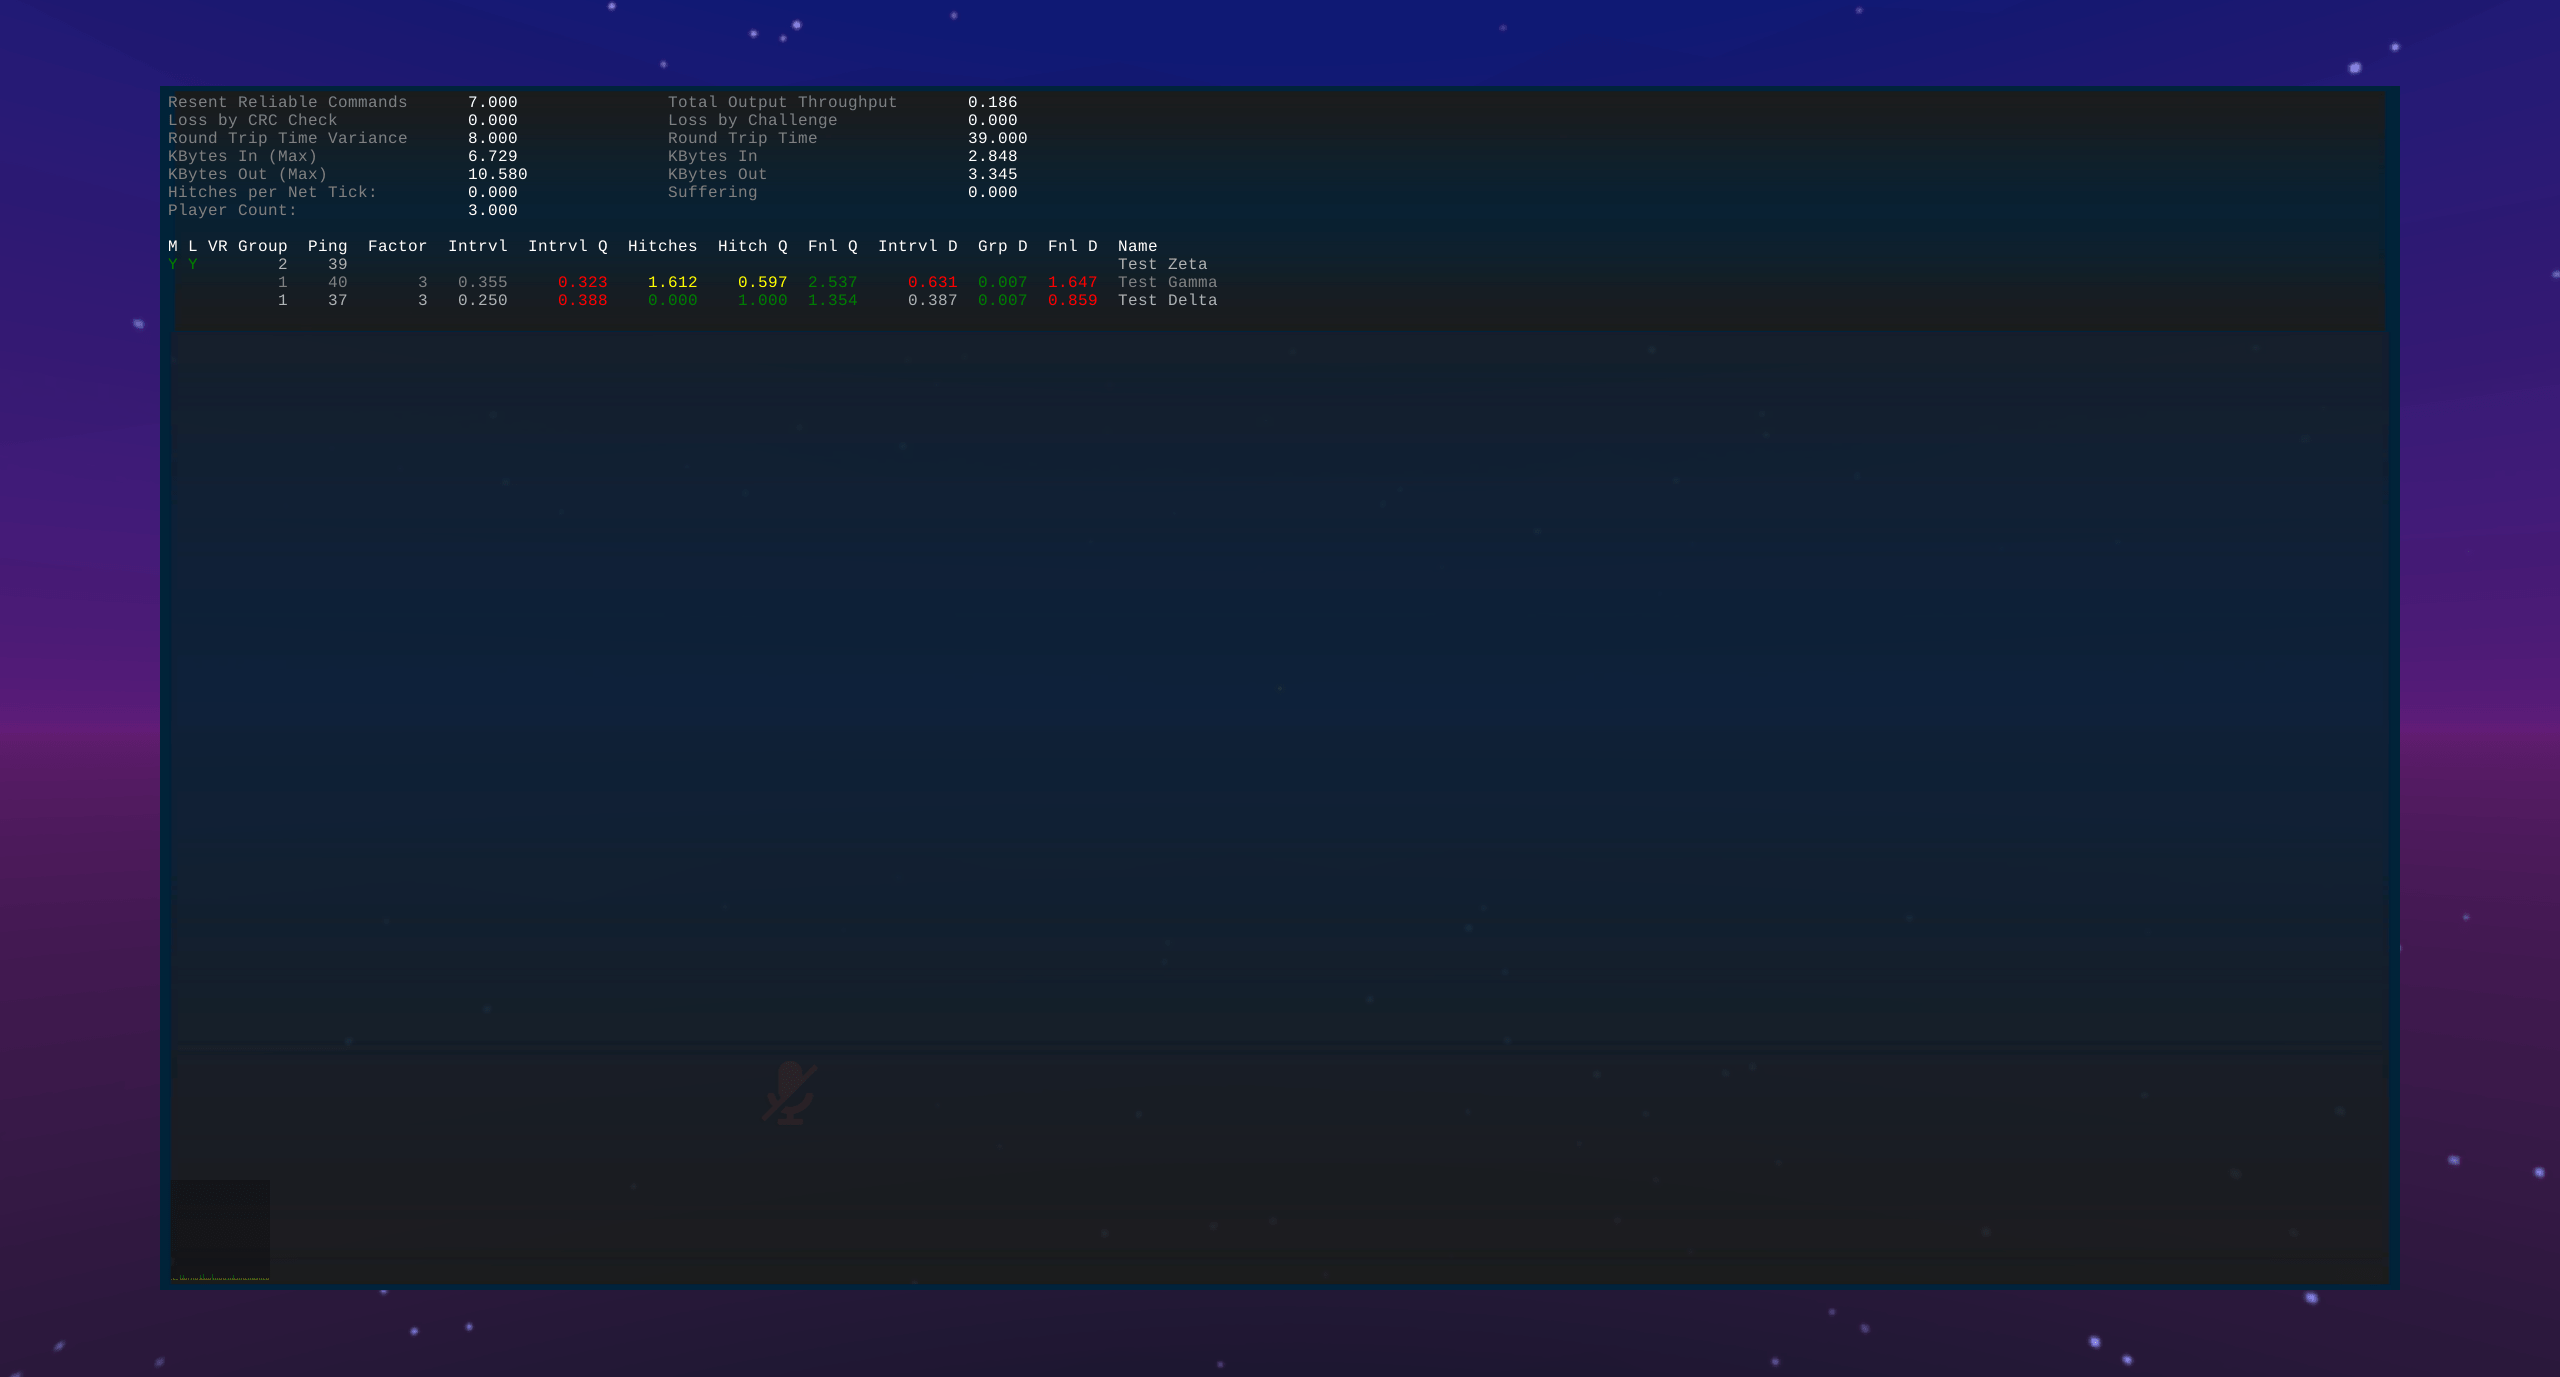Image resolution: width=2560 pixels, height=1377 pixels.
Task: Select the 10.580 KBytes Out Max value
Action: point(498,174)
